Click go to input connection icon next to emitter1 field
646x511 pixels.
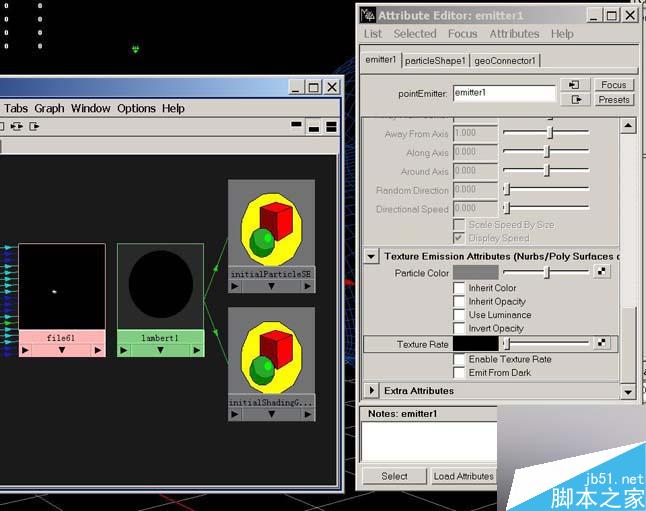click(x=574, y=85)
